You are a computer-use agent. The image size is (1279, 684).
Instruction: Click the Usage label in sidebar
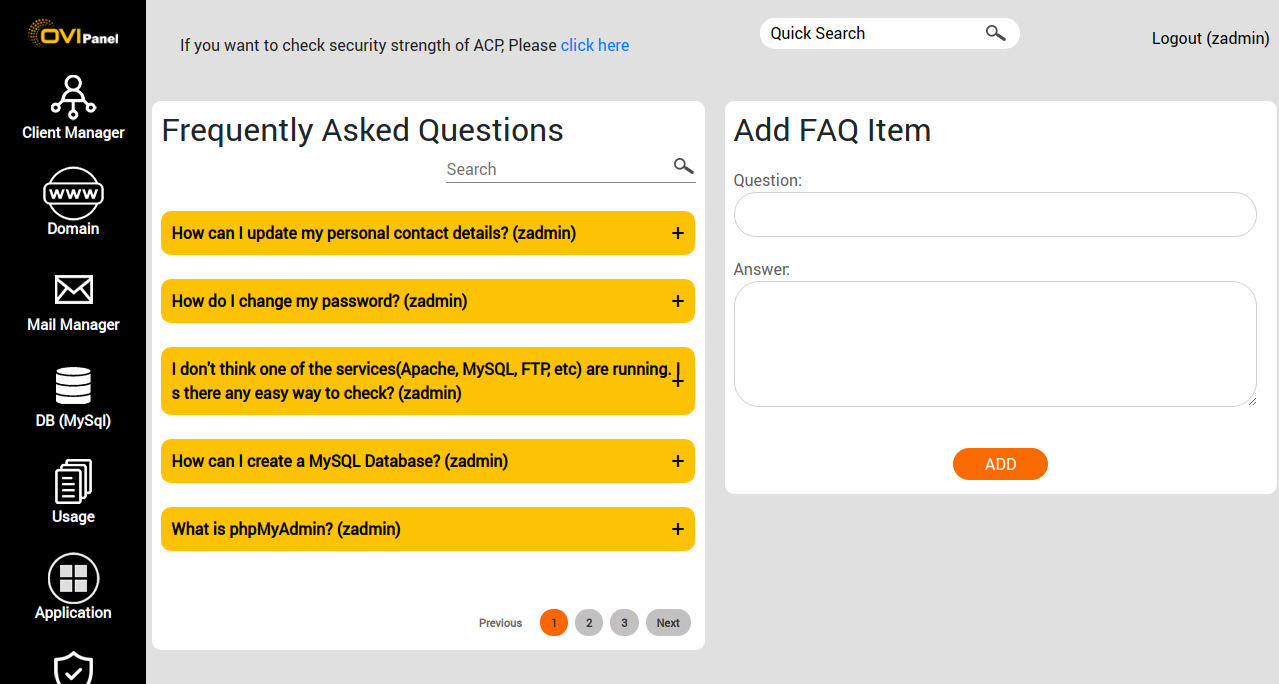coord(73,517)
